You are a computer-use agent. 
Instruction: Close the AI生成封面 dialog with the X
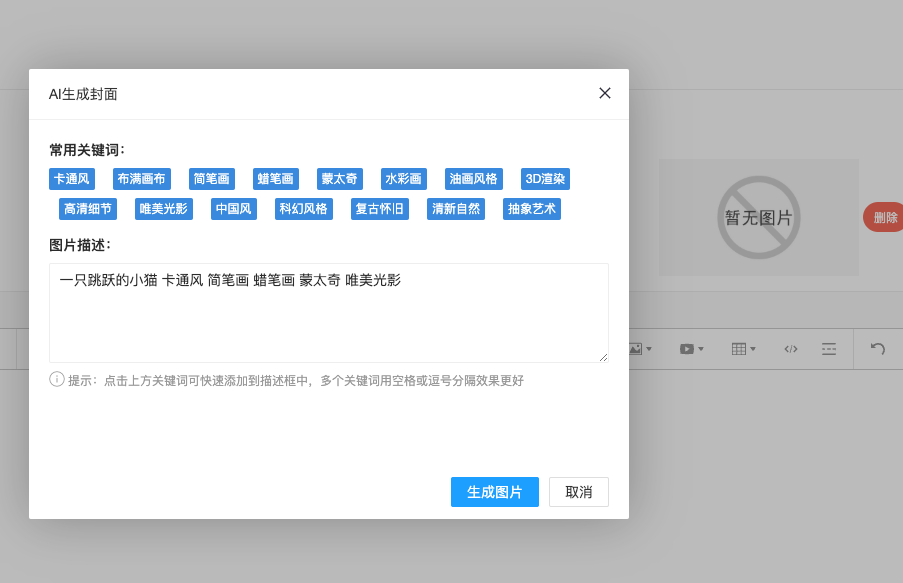[604, 93]
